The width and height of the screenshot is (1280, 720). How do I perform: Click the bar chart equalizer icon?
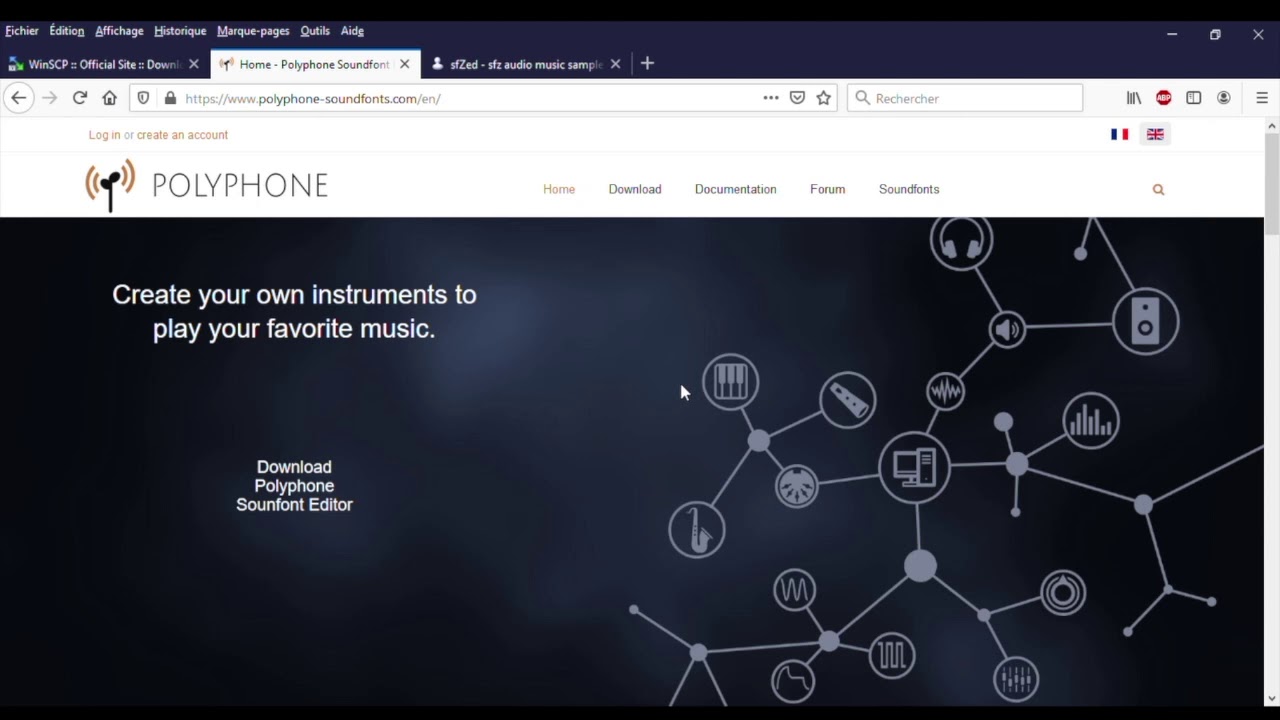pyautogui.click(x=1091, y=421)
